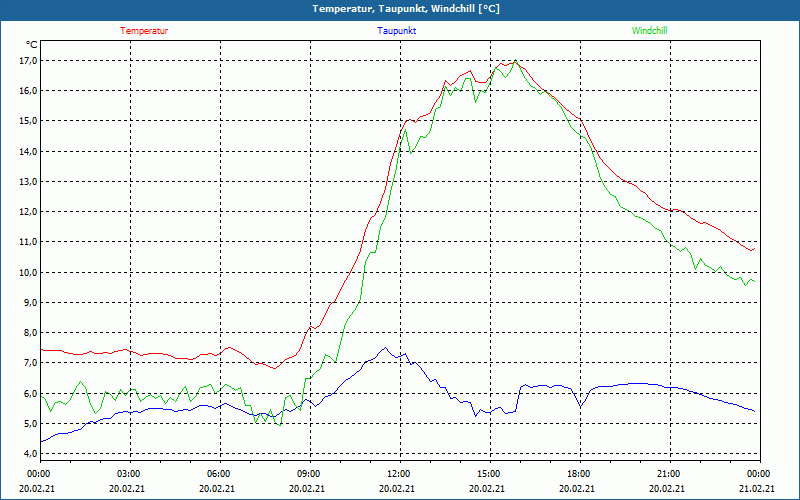800x500 pixels.
Task: Click the 14,0 y-axis value
Action: (x=29, y=152)
